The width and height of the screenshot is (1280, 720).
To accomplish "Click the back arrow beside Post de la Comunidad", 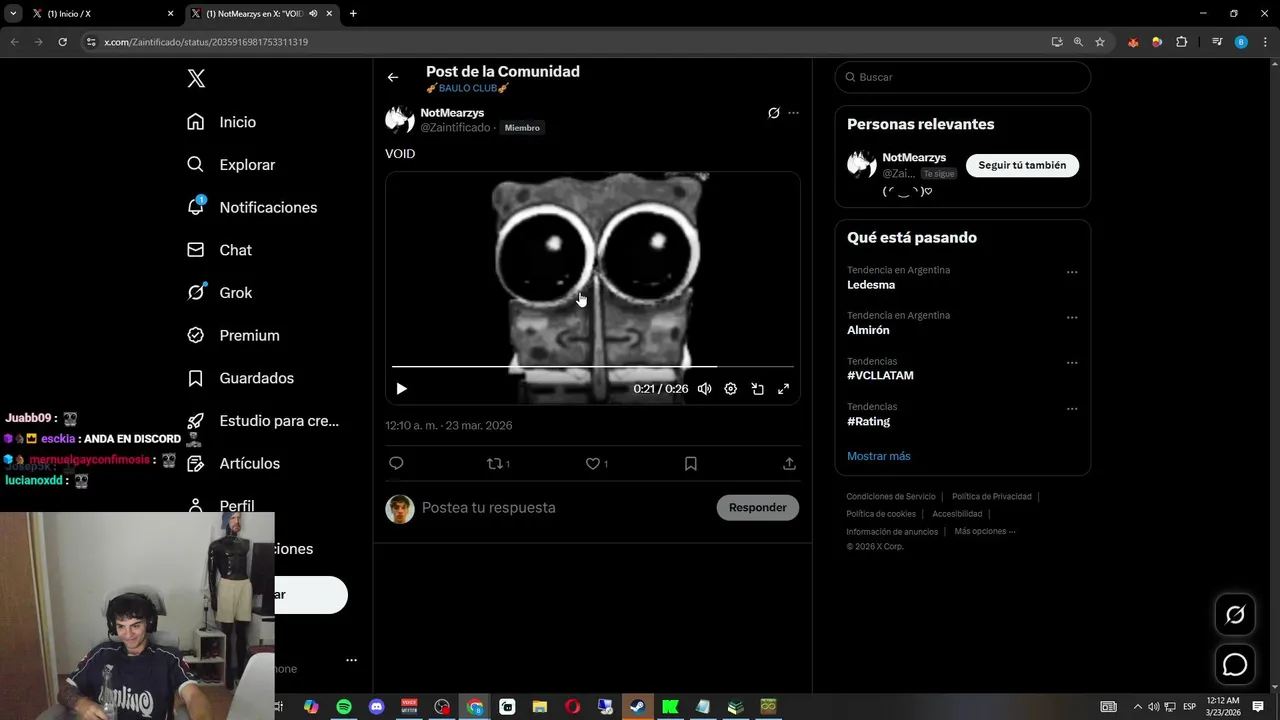I will 393,77.
